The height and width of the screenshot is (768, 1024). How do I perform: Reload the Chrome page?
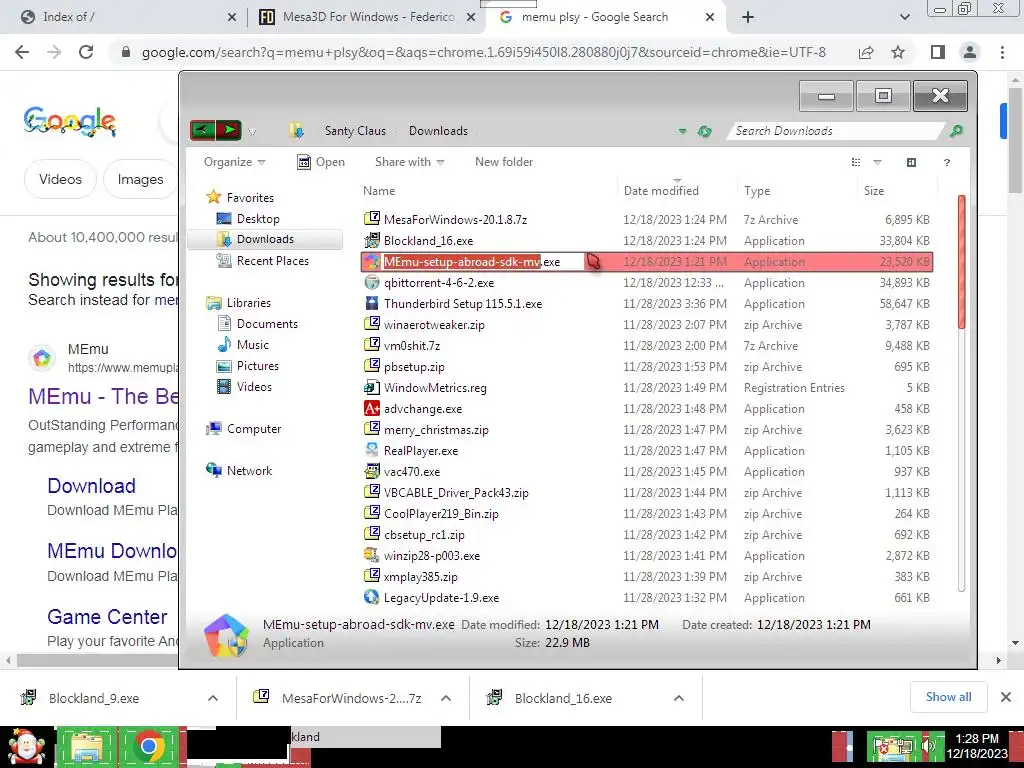(x=86, y=52)
